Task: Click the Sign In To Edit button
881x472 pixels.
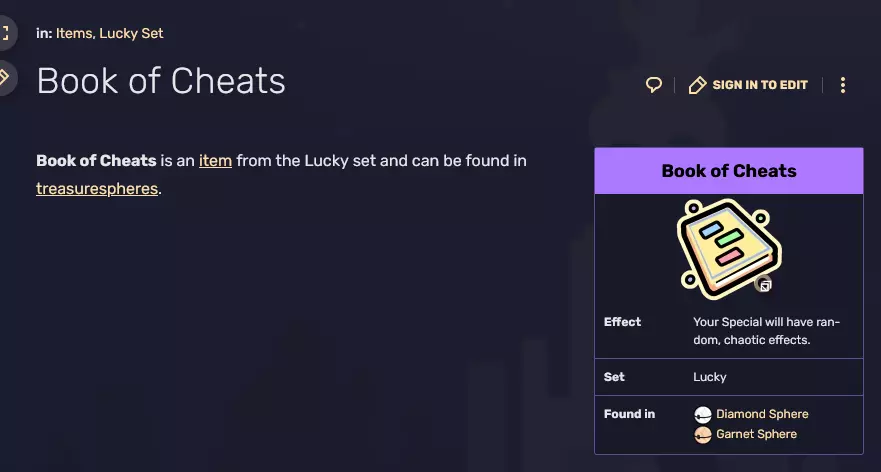Action: tap(748, 85)
